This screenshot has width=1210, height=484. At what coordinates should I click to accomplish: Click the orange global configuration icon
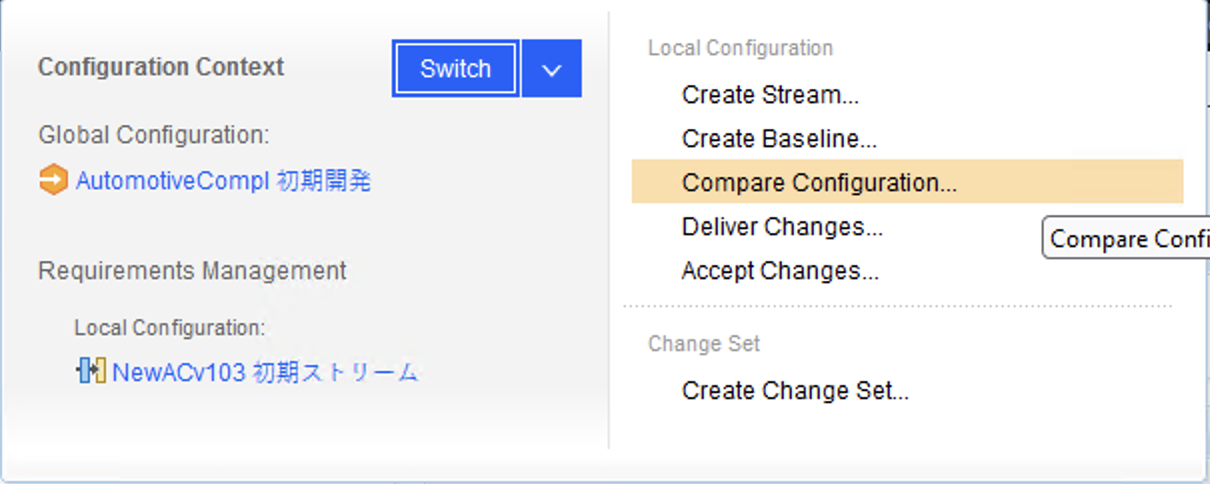pyautogui.click(x=53, y=181)
